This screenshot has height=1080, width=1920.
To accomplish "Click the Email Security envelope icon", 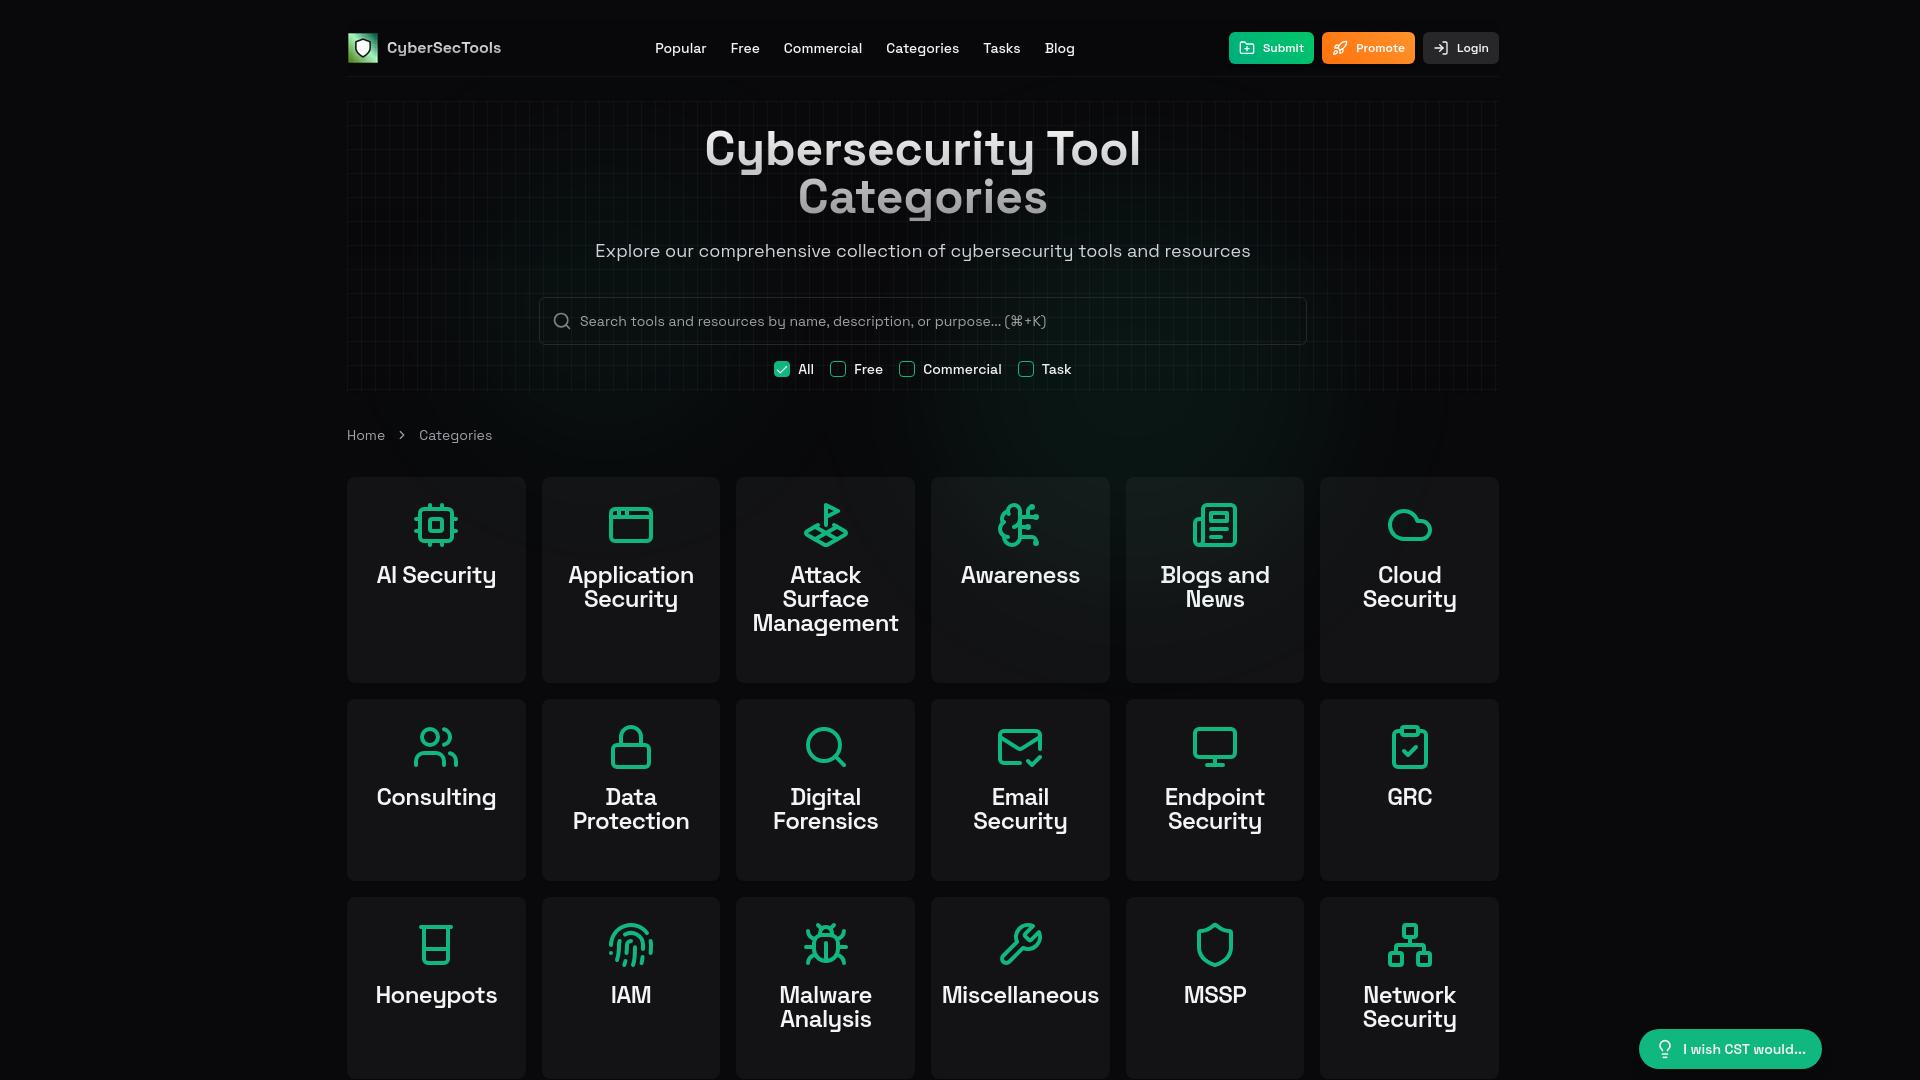I will coord(1019,747).
